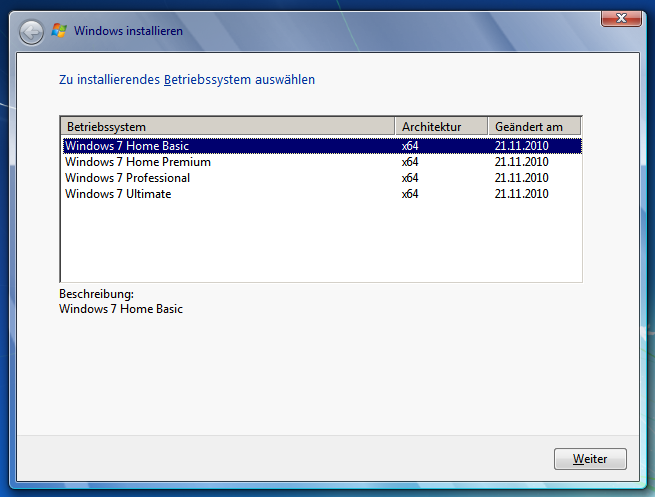Screen dimensions: 655x497
Task: Select Windows 7 Home Basic row
Action: pyautogui.click(x=322, y=146)
